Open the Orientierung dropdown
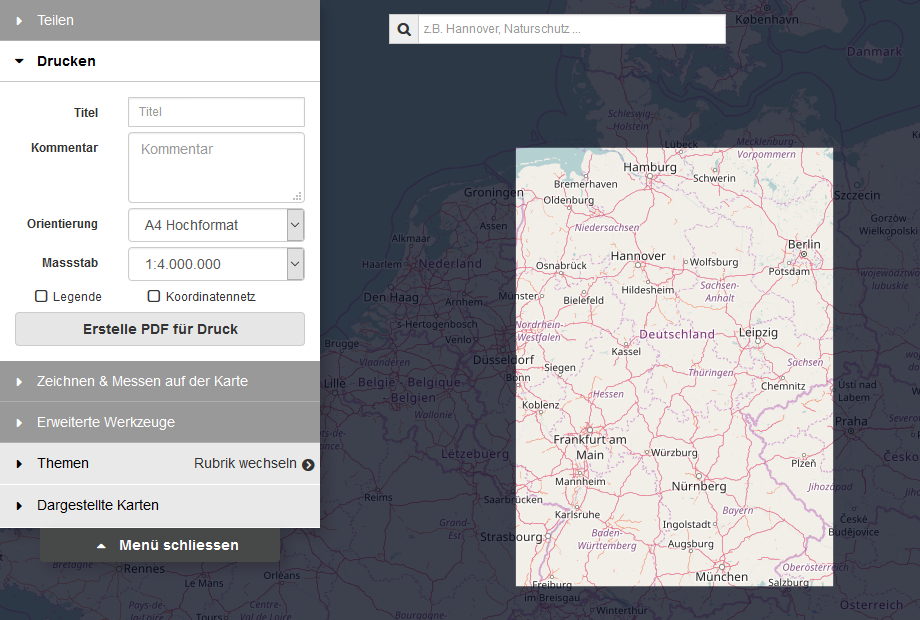Image resolution: width=920 pixels, height=620 pixels. tap(294, 225)
